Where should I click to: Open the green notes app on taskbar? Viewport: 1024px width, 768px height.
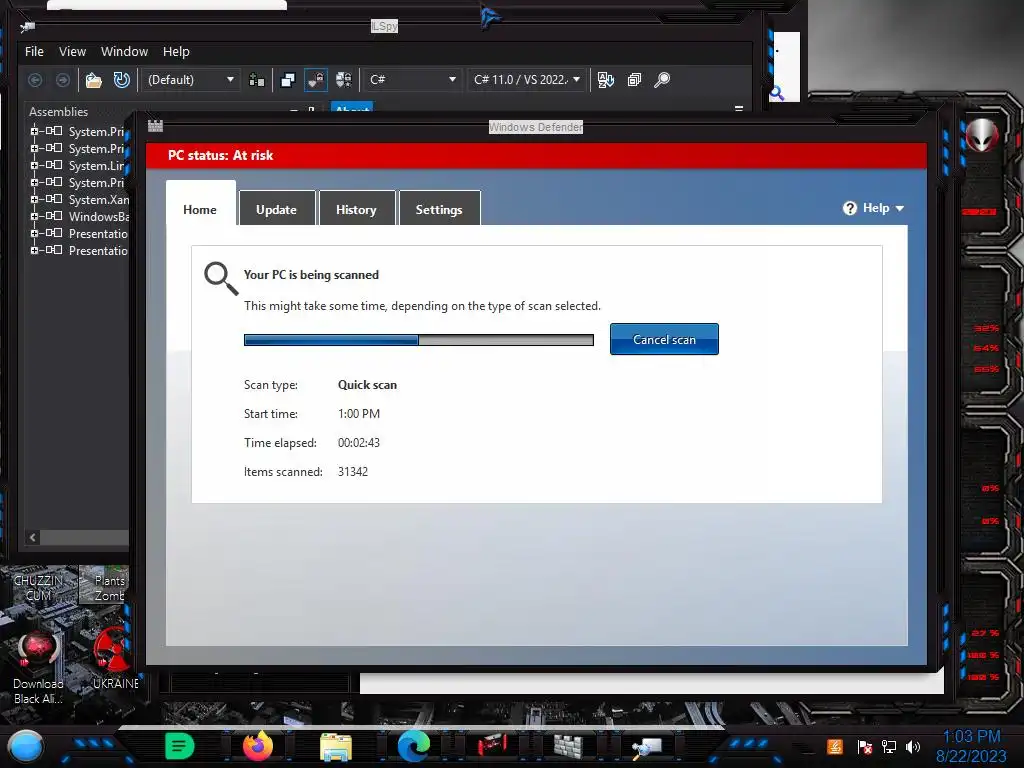tap(180, 746)
